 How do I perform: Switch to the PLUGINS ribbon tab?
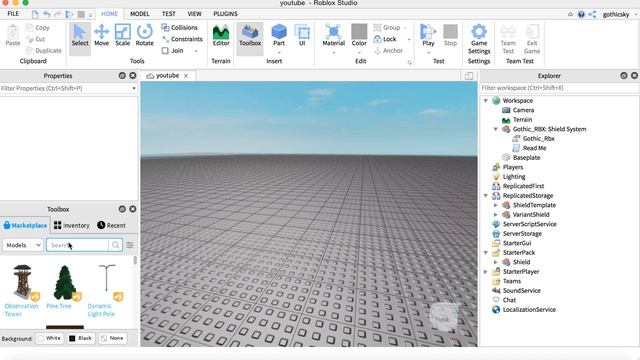tap(225, 14)
